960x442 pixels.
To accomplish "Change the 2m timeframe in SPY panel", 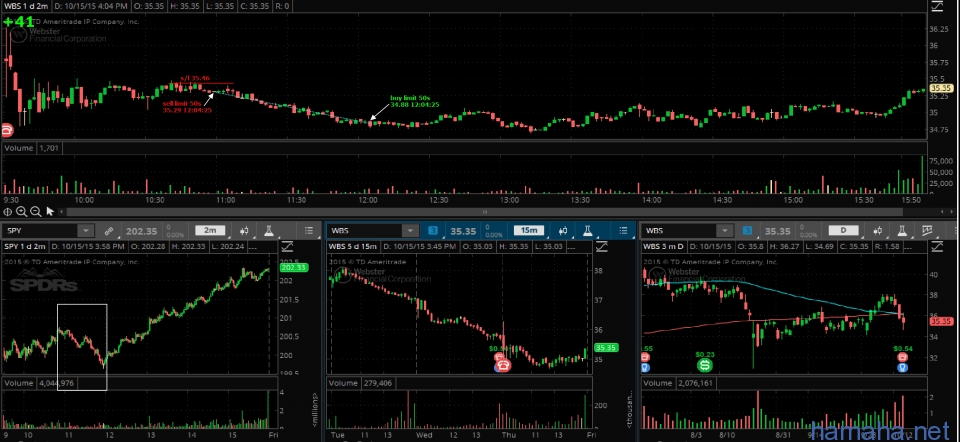I will 210,231.
